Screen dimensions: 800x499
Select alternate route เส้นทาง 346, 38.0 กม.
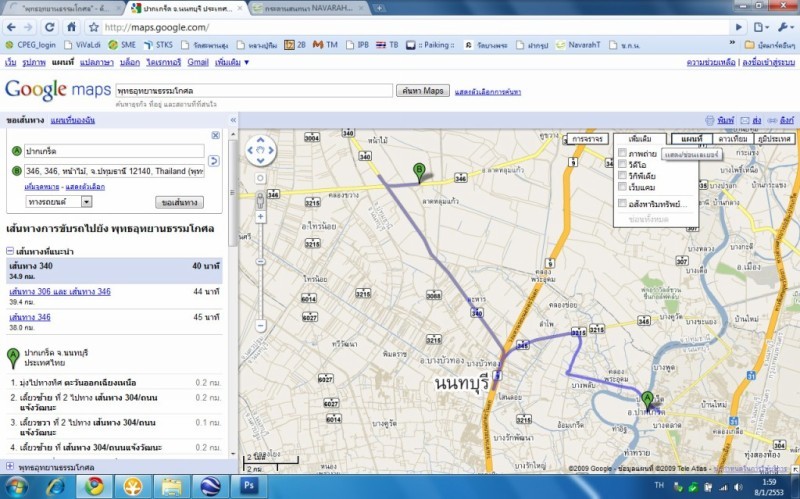[30, 317]
